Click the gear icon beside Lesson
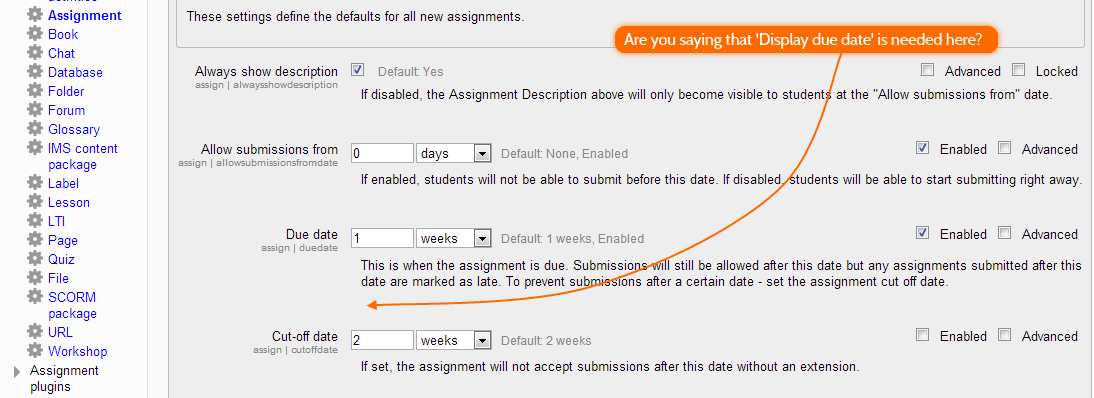Screen dimensions: 1094x398 click(35, 202)
